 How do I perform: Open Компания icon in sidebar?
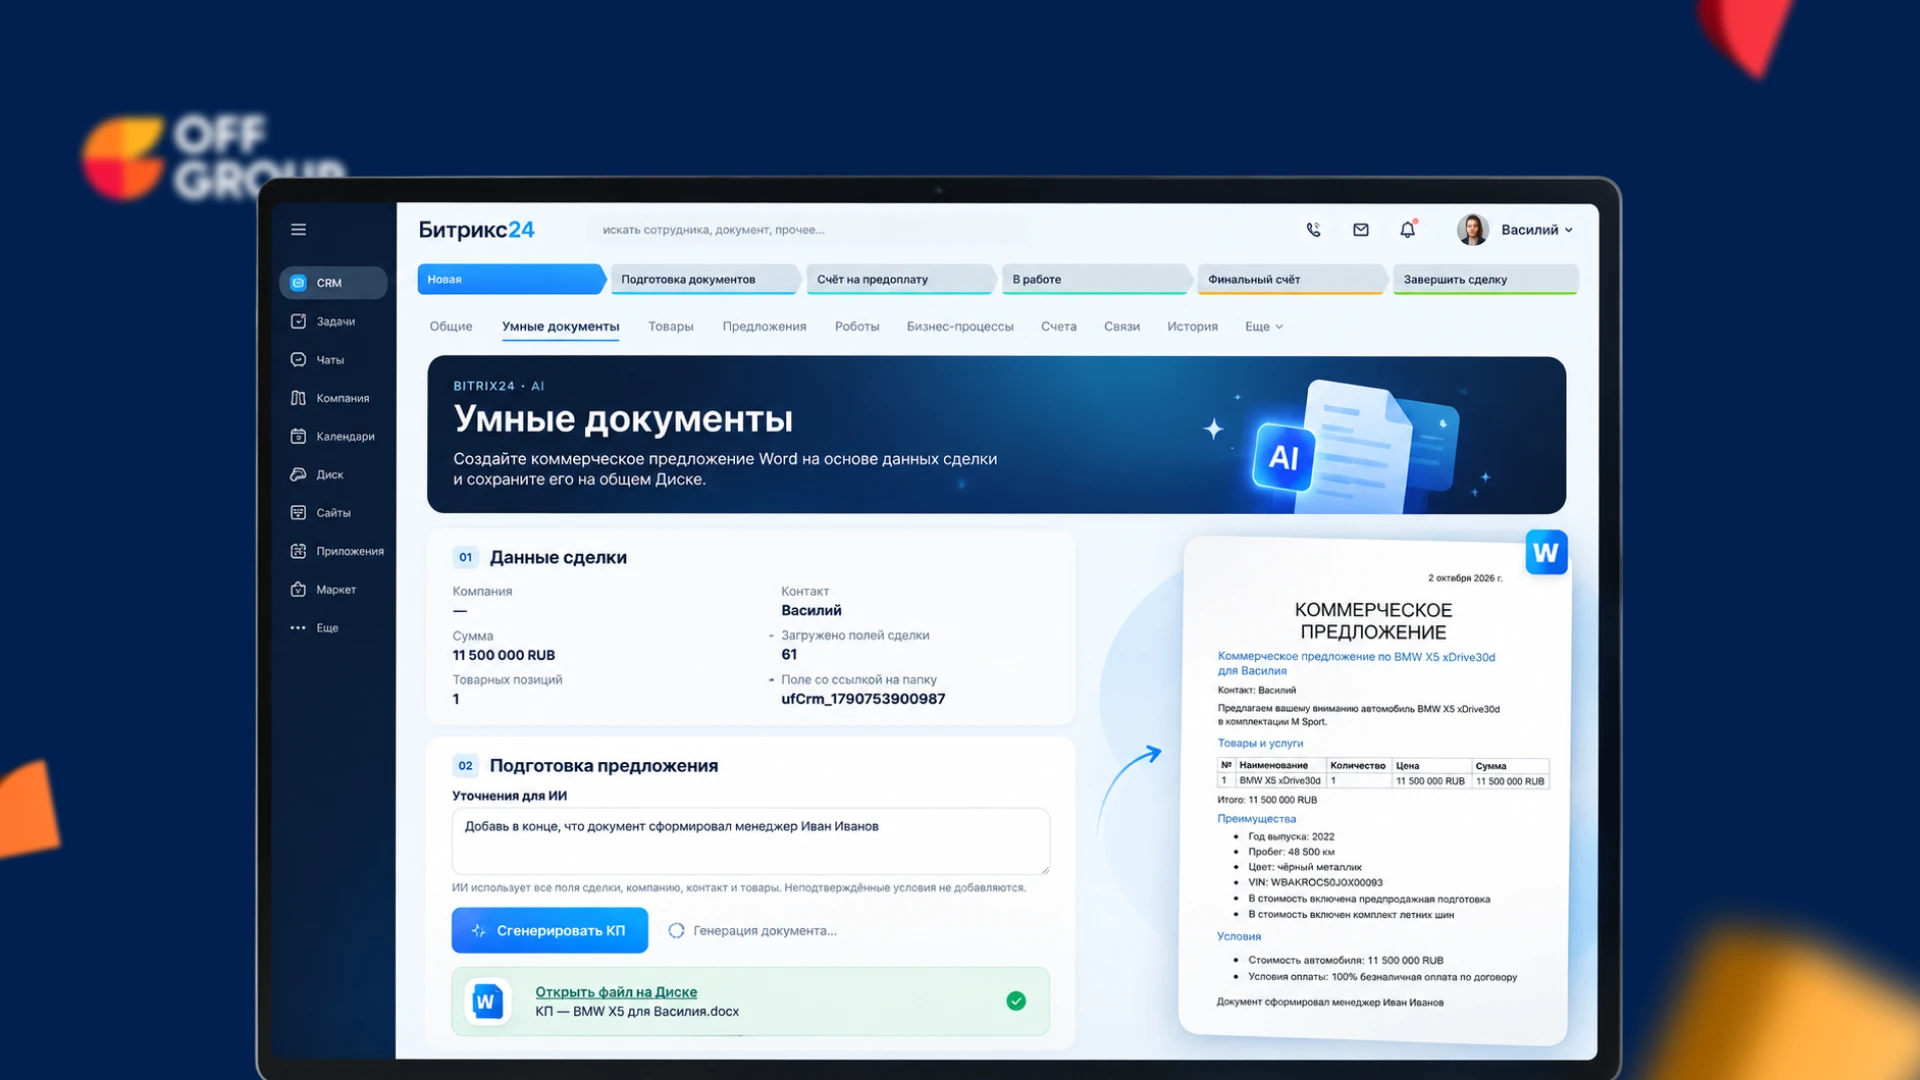pyautogui.click(x=298, y=398)
